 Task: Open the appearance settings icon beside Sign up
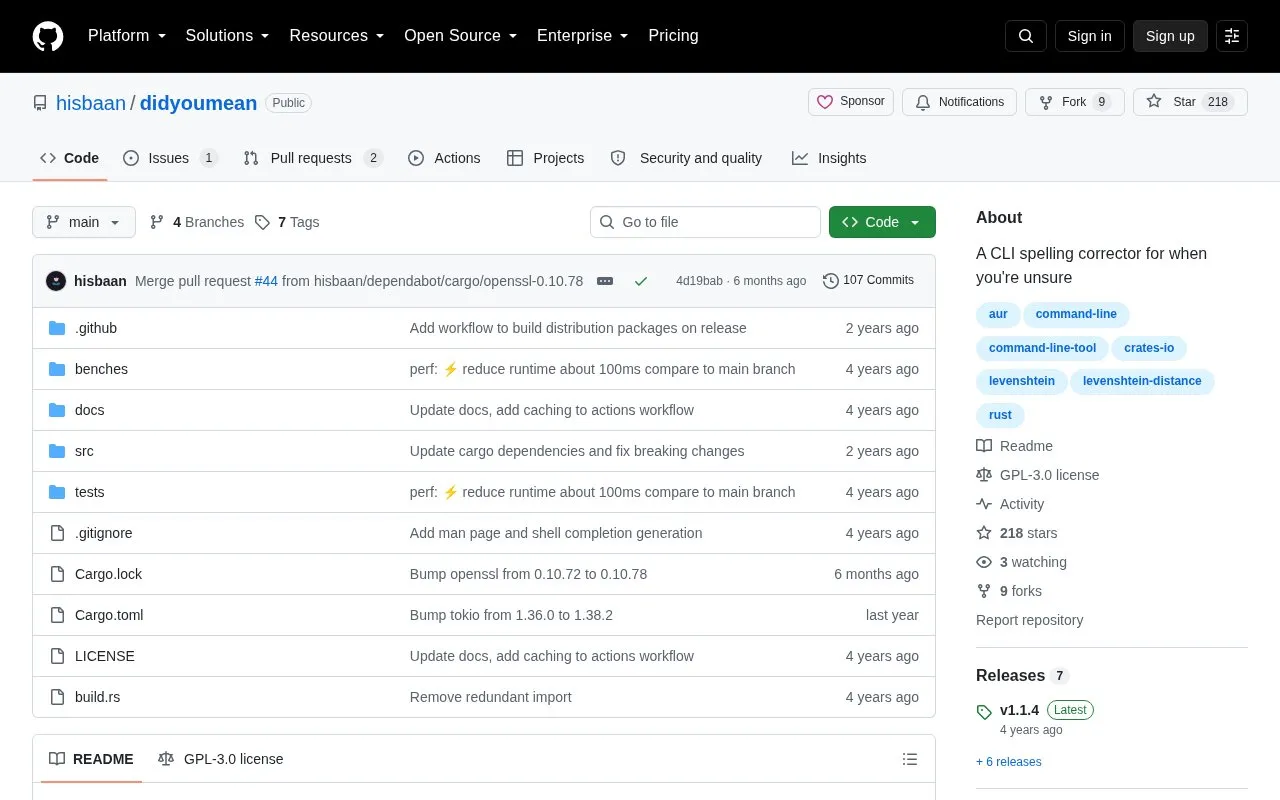[x=1232, y=36]
